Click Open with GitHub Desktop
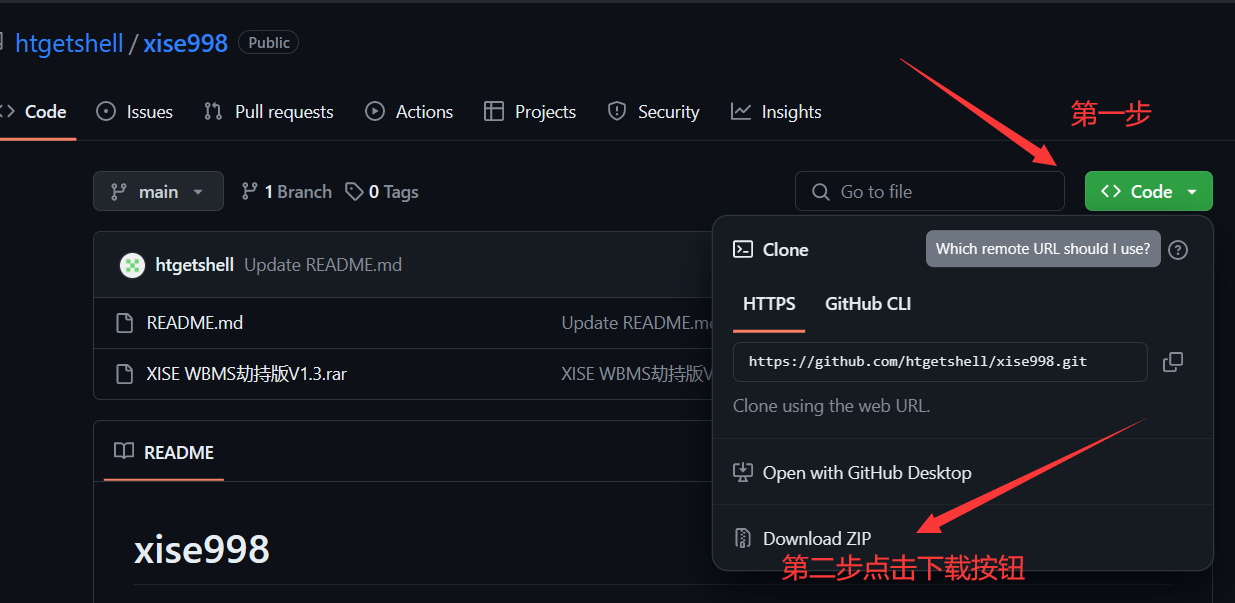 (867, 472)
